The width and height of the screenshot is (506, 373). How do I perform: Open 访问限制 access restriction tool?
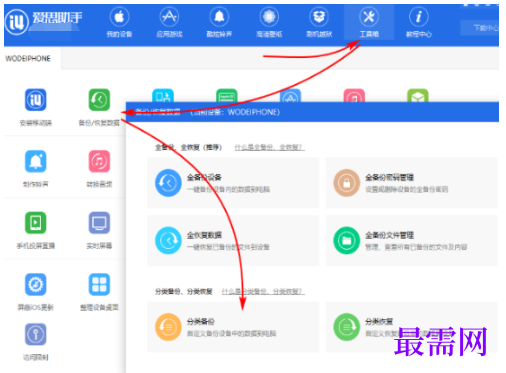[36, 342]
